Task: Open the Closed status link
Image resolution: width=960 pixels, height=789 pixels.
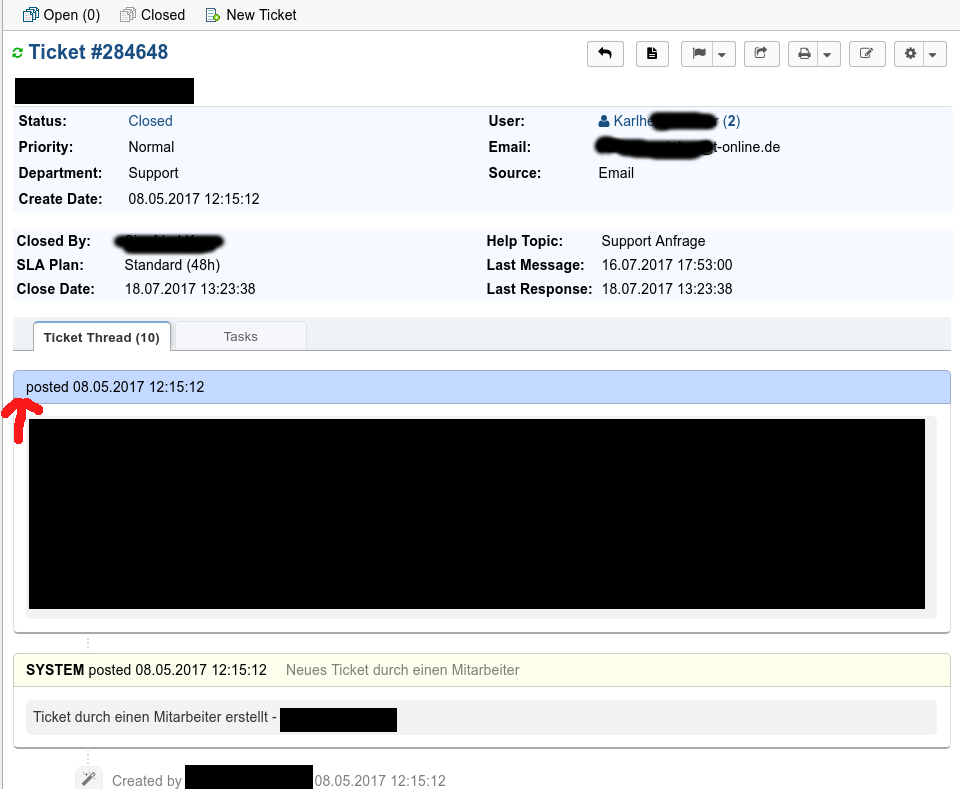Action: coord(150,120)
